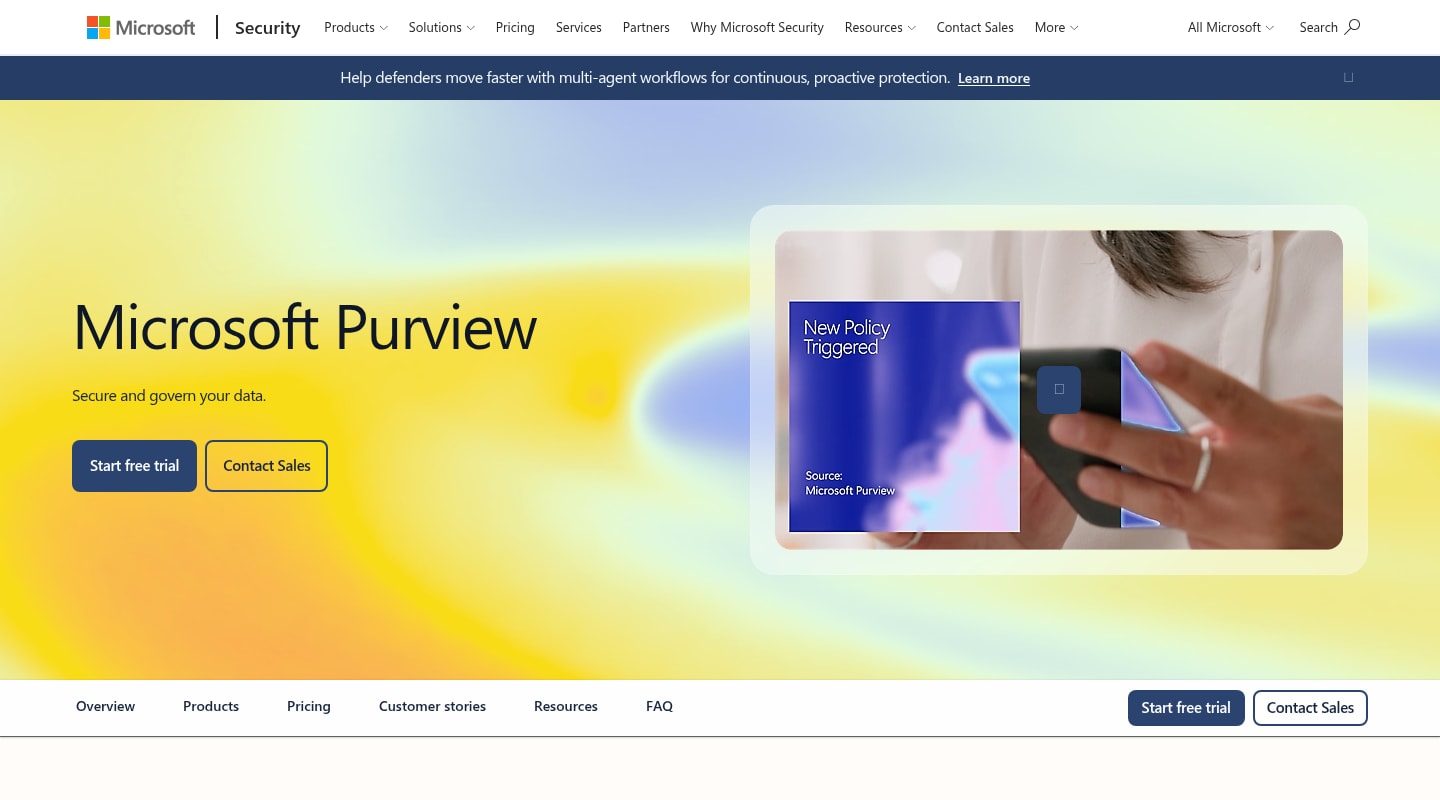Image resolution: width=1440 pixels, height=800 pixels.
Task: Dismiss the announcement banner with close icon
Action: coord(1348,78)
